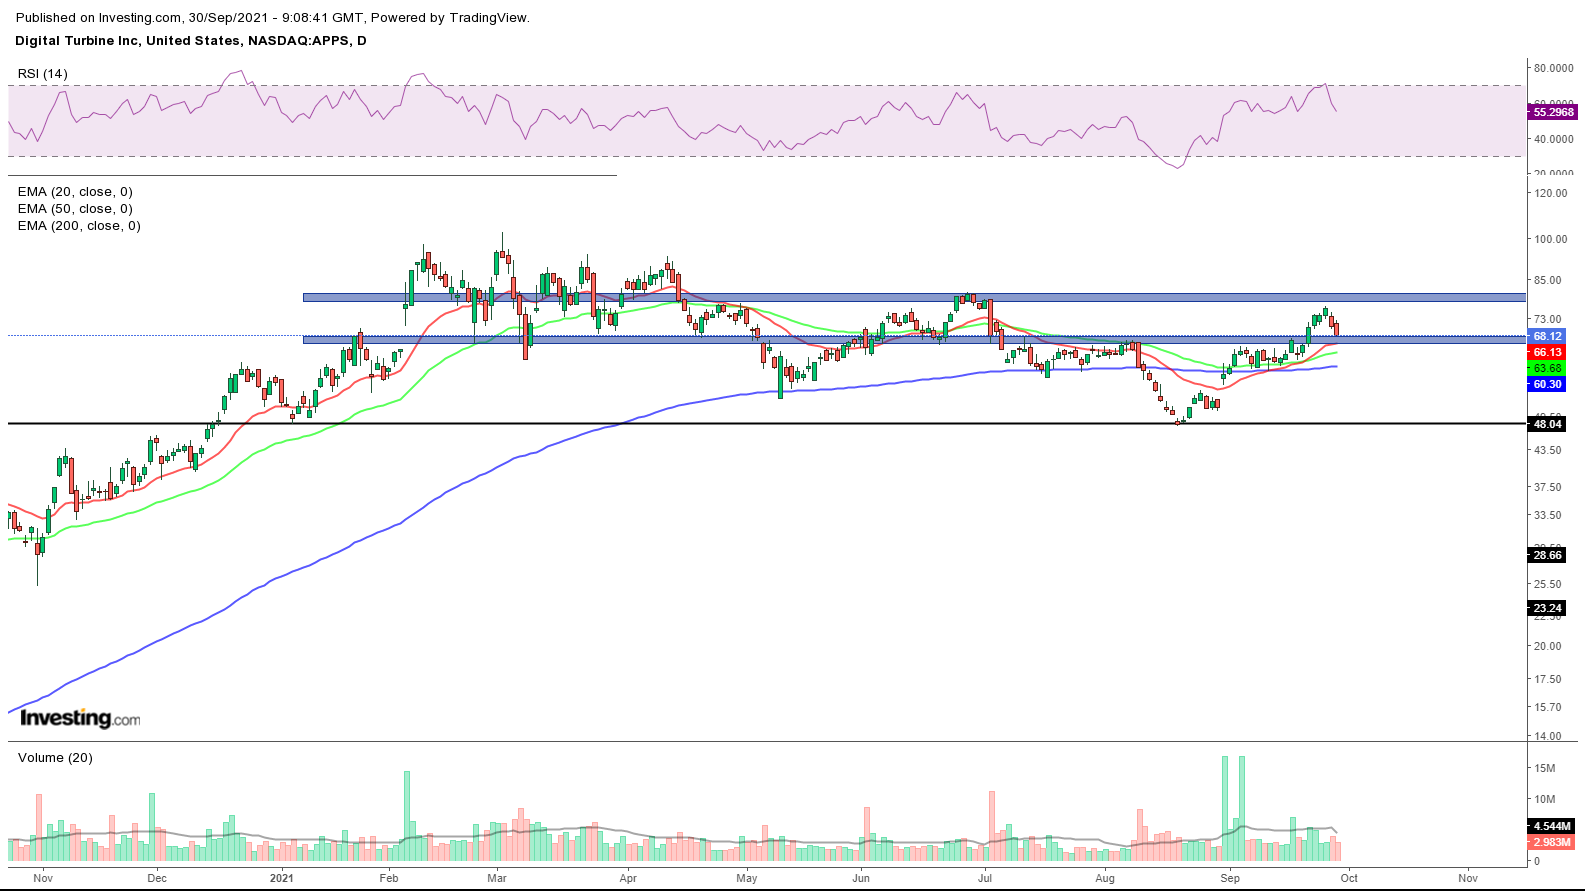
Task: Select the lower blue support zone rectangle
Action: (x=914, y=340)
